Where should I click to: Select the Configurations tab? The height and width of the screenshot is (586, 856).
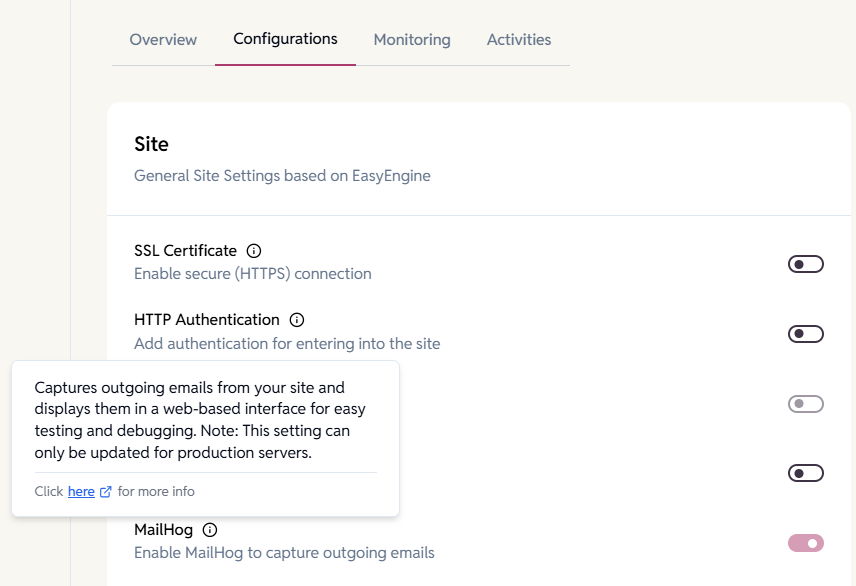285,39
